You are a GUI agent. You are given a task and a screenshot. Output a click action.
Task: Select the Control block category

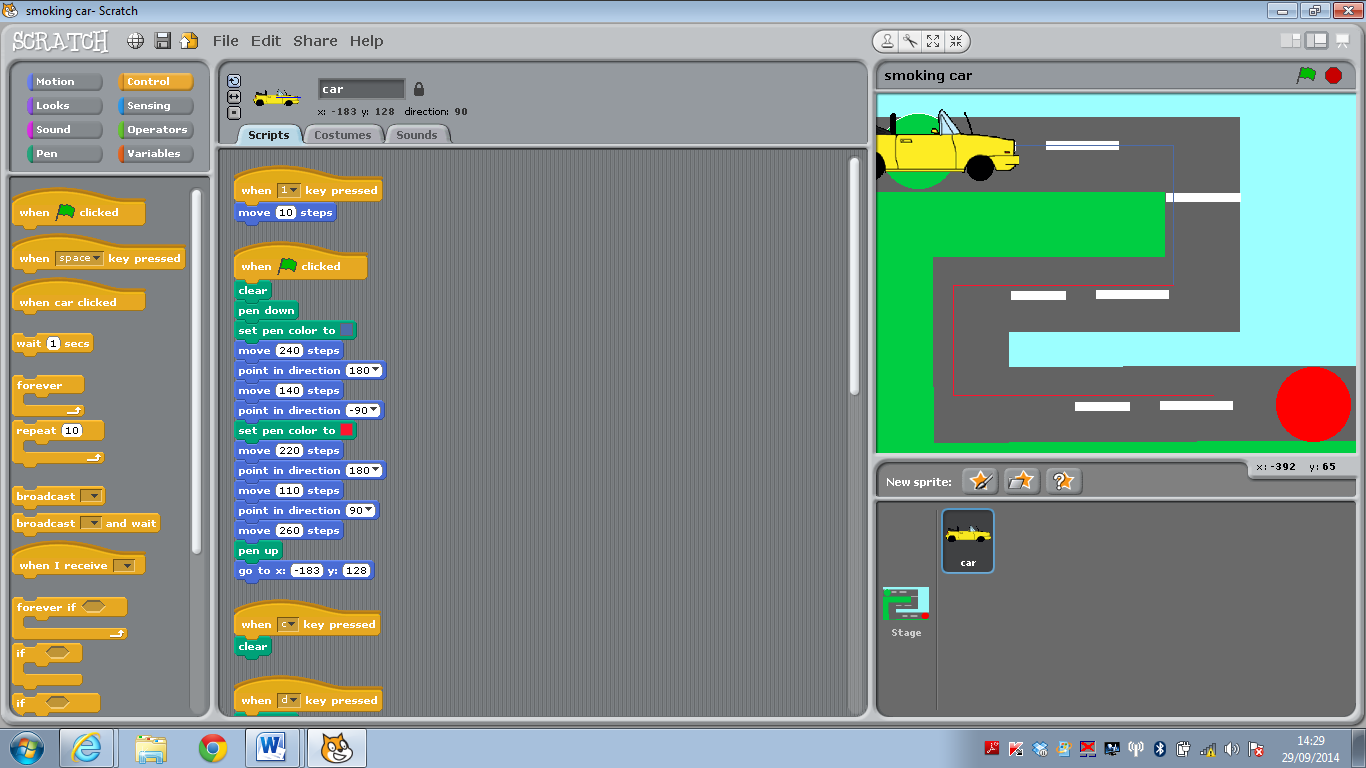156,82
